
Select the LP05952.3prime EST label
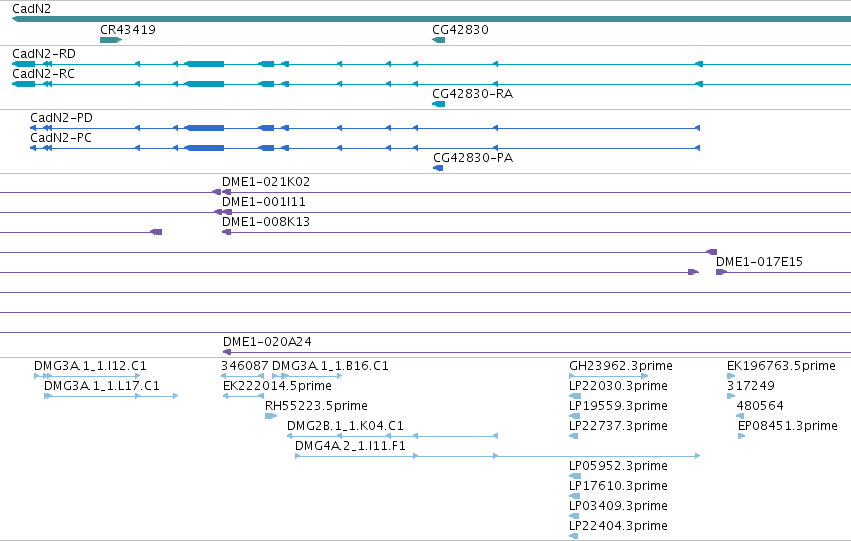[x=618, y=466]
